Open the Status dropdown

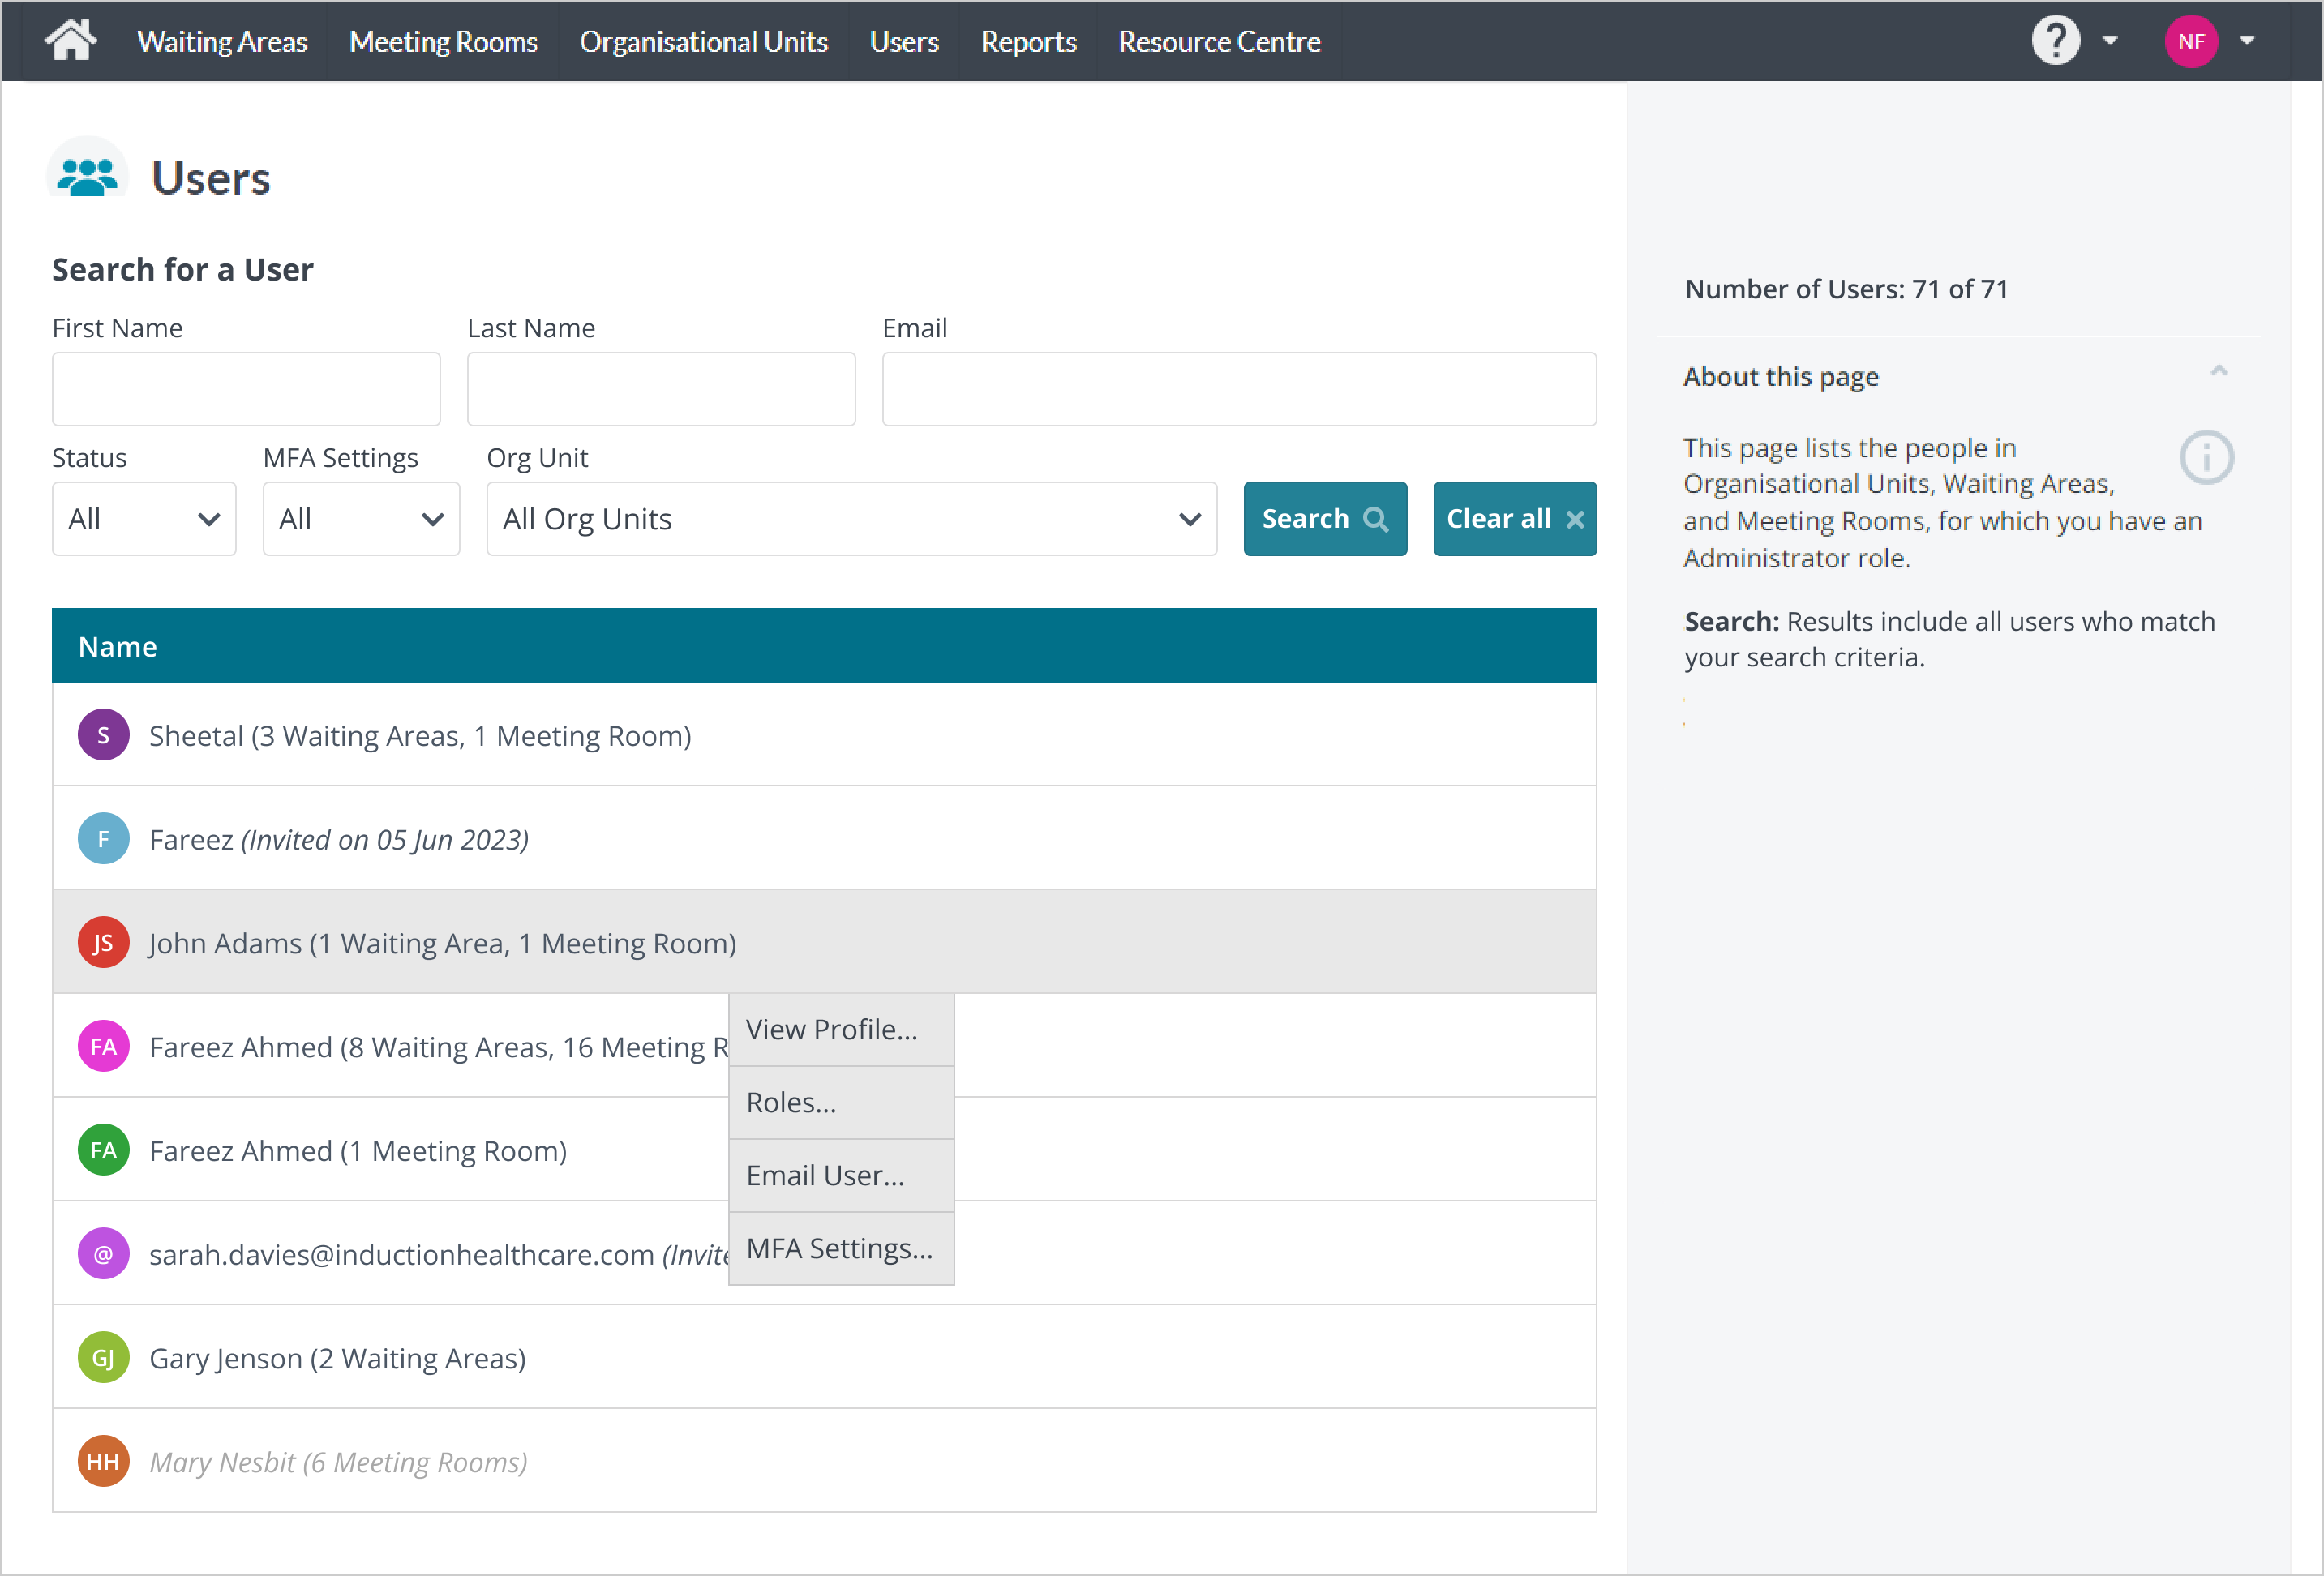(x=144, y=519)
